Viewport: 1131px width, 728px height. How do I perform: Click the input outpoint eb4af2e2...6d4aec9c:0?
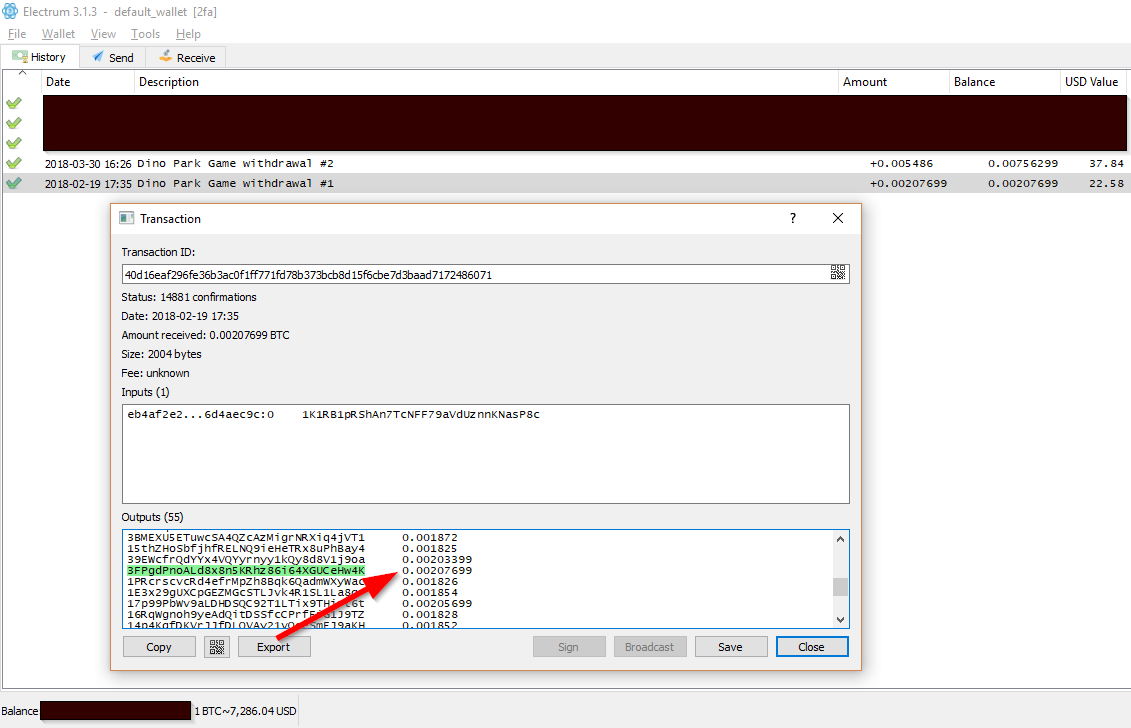click(x=201, y=414)
